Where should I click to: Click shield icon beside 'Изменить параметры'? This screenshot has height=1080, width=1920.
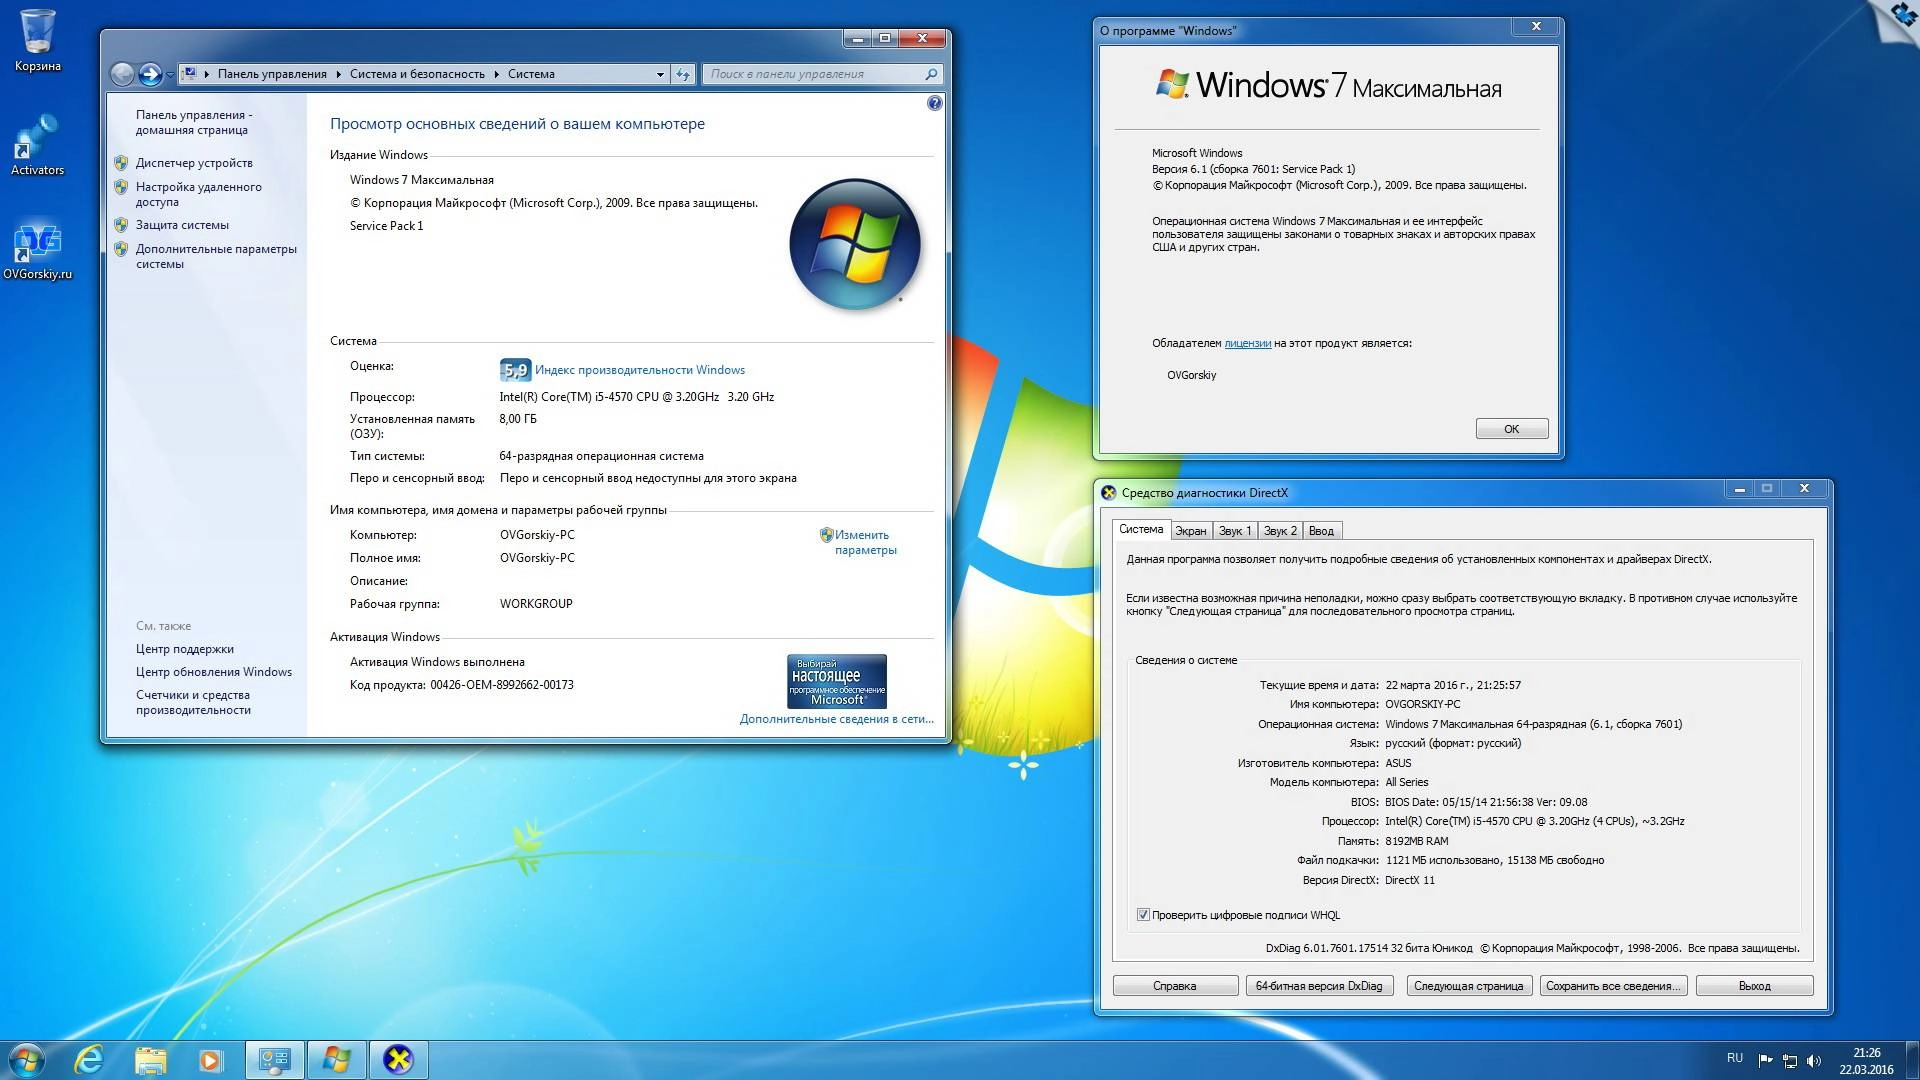[x=826, y=535]
